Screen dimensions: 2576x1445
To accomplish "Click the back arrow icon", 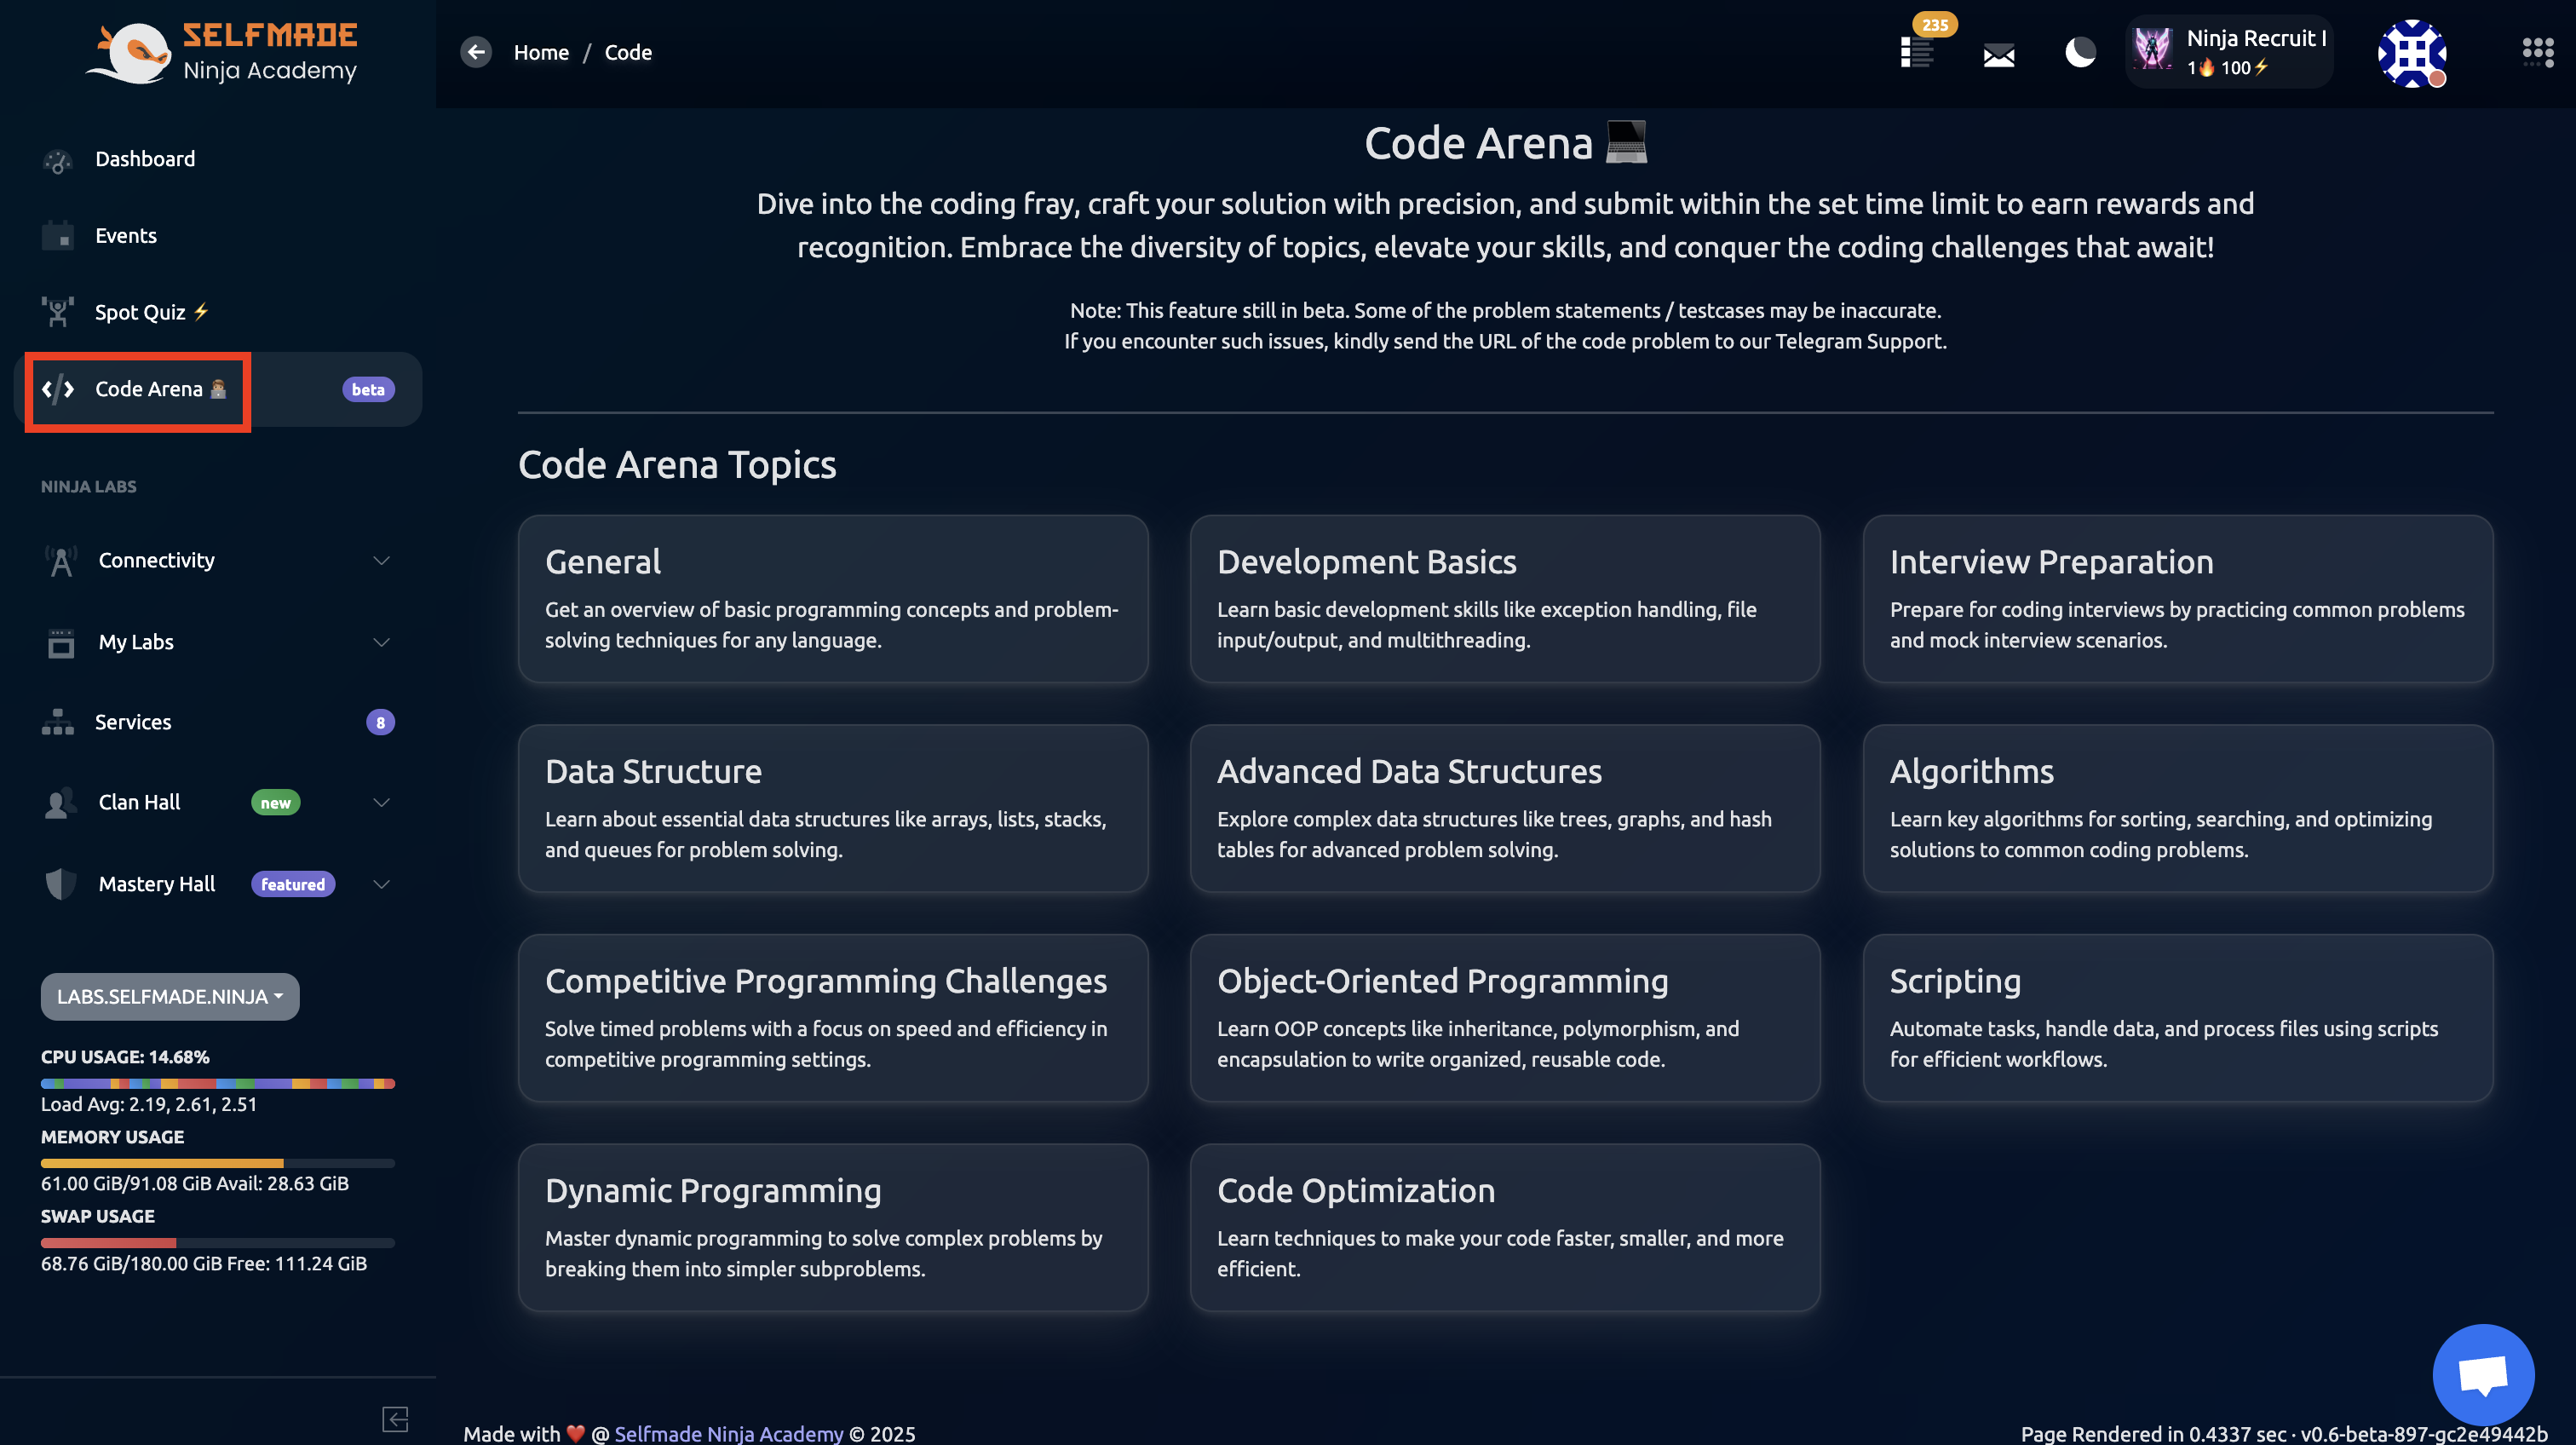I will point(476,52).
